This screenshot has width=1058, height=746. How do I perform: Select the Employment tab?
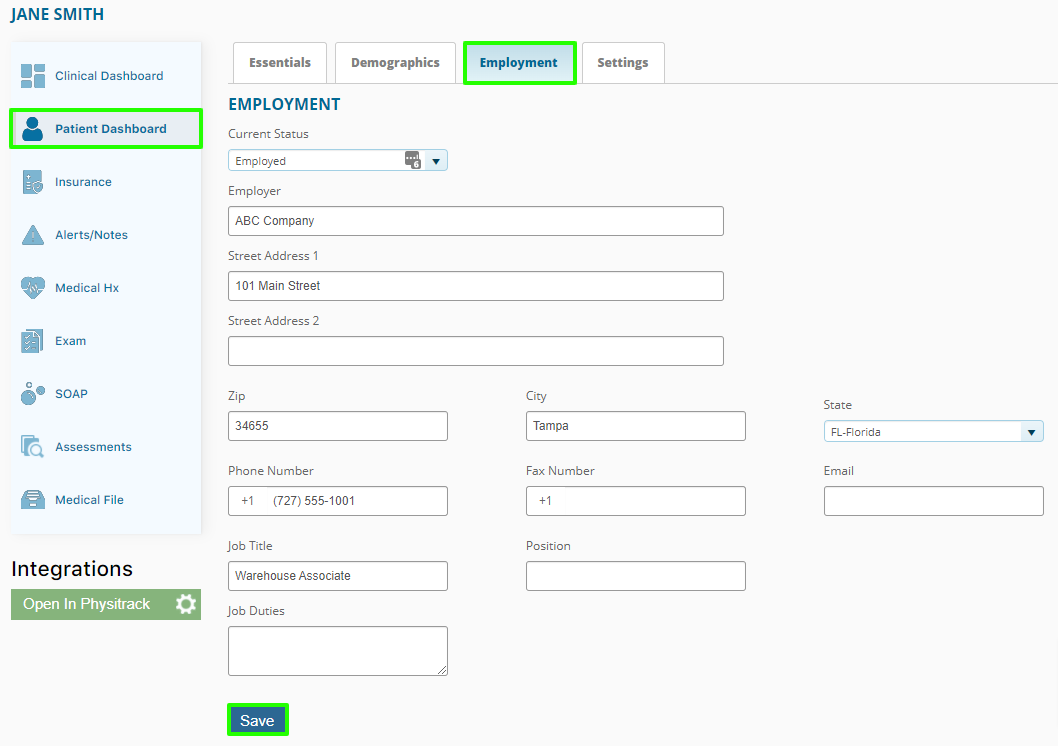[x=519, y=63]
